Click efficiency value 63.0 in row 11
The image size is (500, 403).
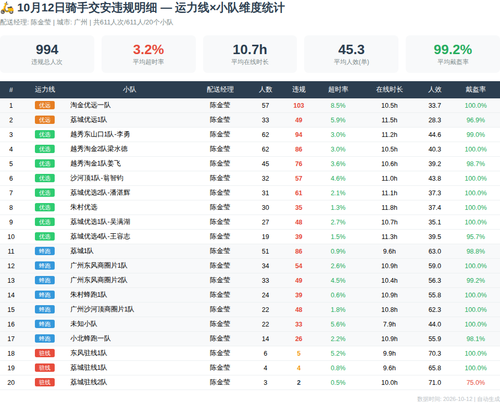435,251
